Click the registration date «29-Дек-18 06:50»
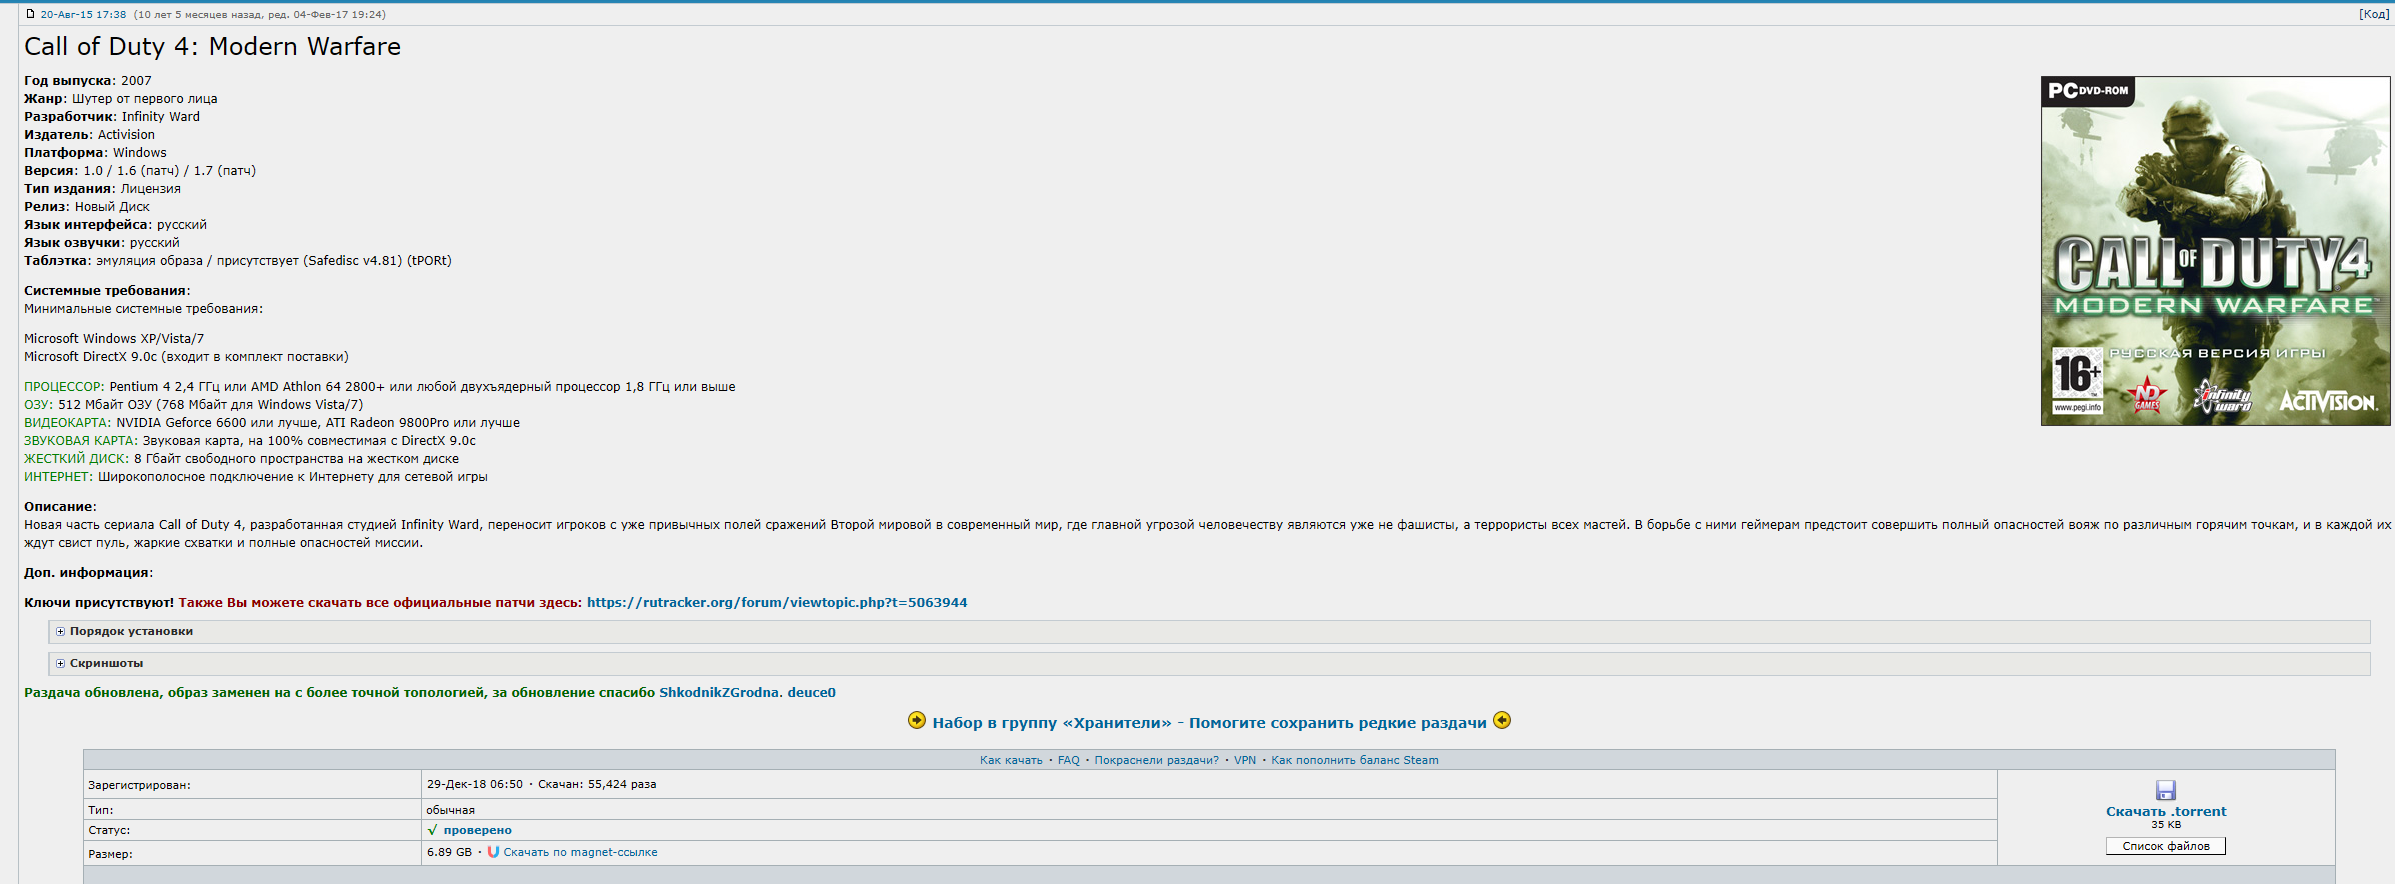This screenshot has width=2395, height=884. [x=475, y=785]
